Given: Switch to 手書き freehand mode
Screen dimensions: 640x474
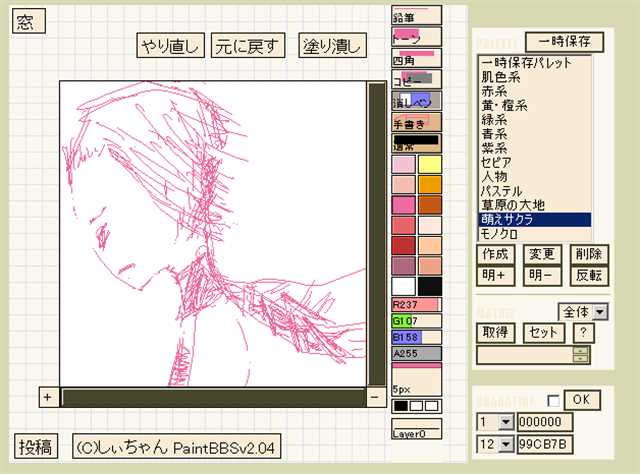Looking at the screenshot, I should click(416, 123).
